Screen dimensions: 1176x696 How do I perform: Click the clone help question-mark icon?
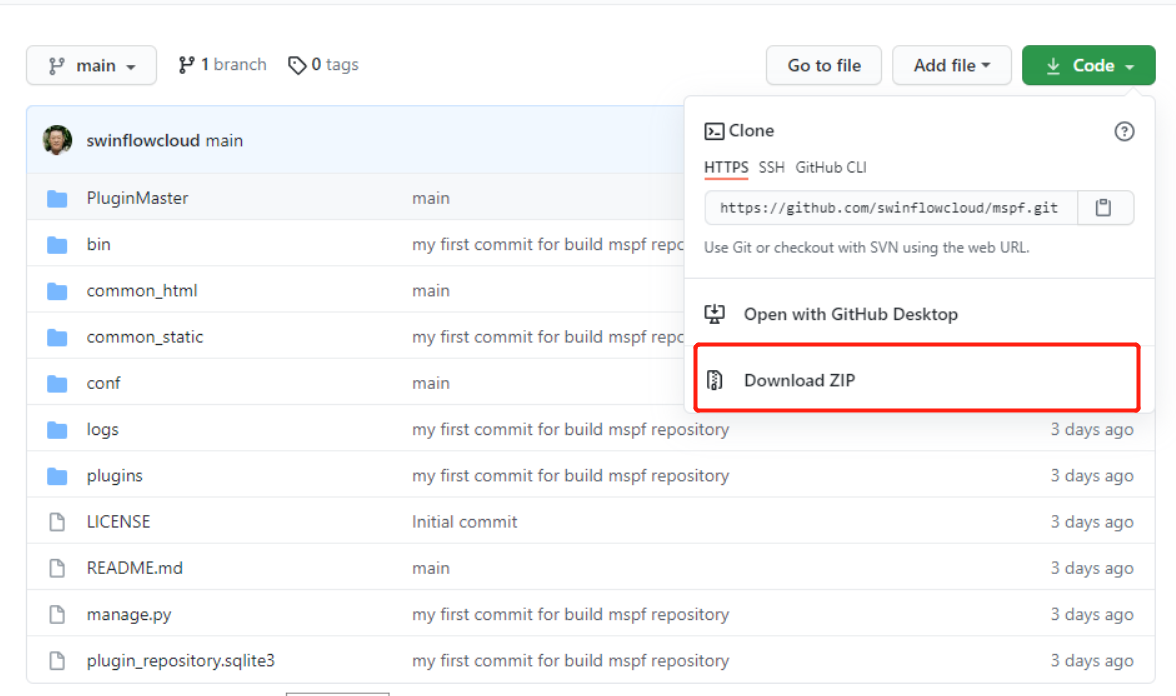1124,131
